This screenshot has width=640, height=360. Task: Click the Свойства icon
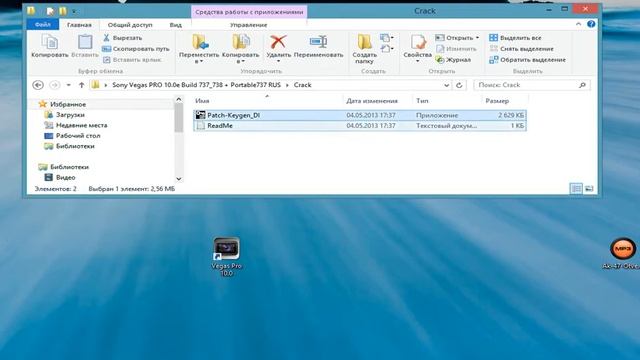[418, 42]
